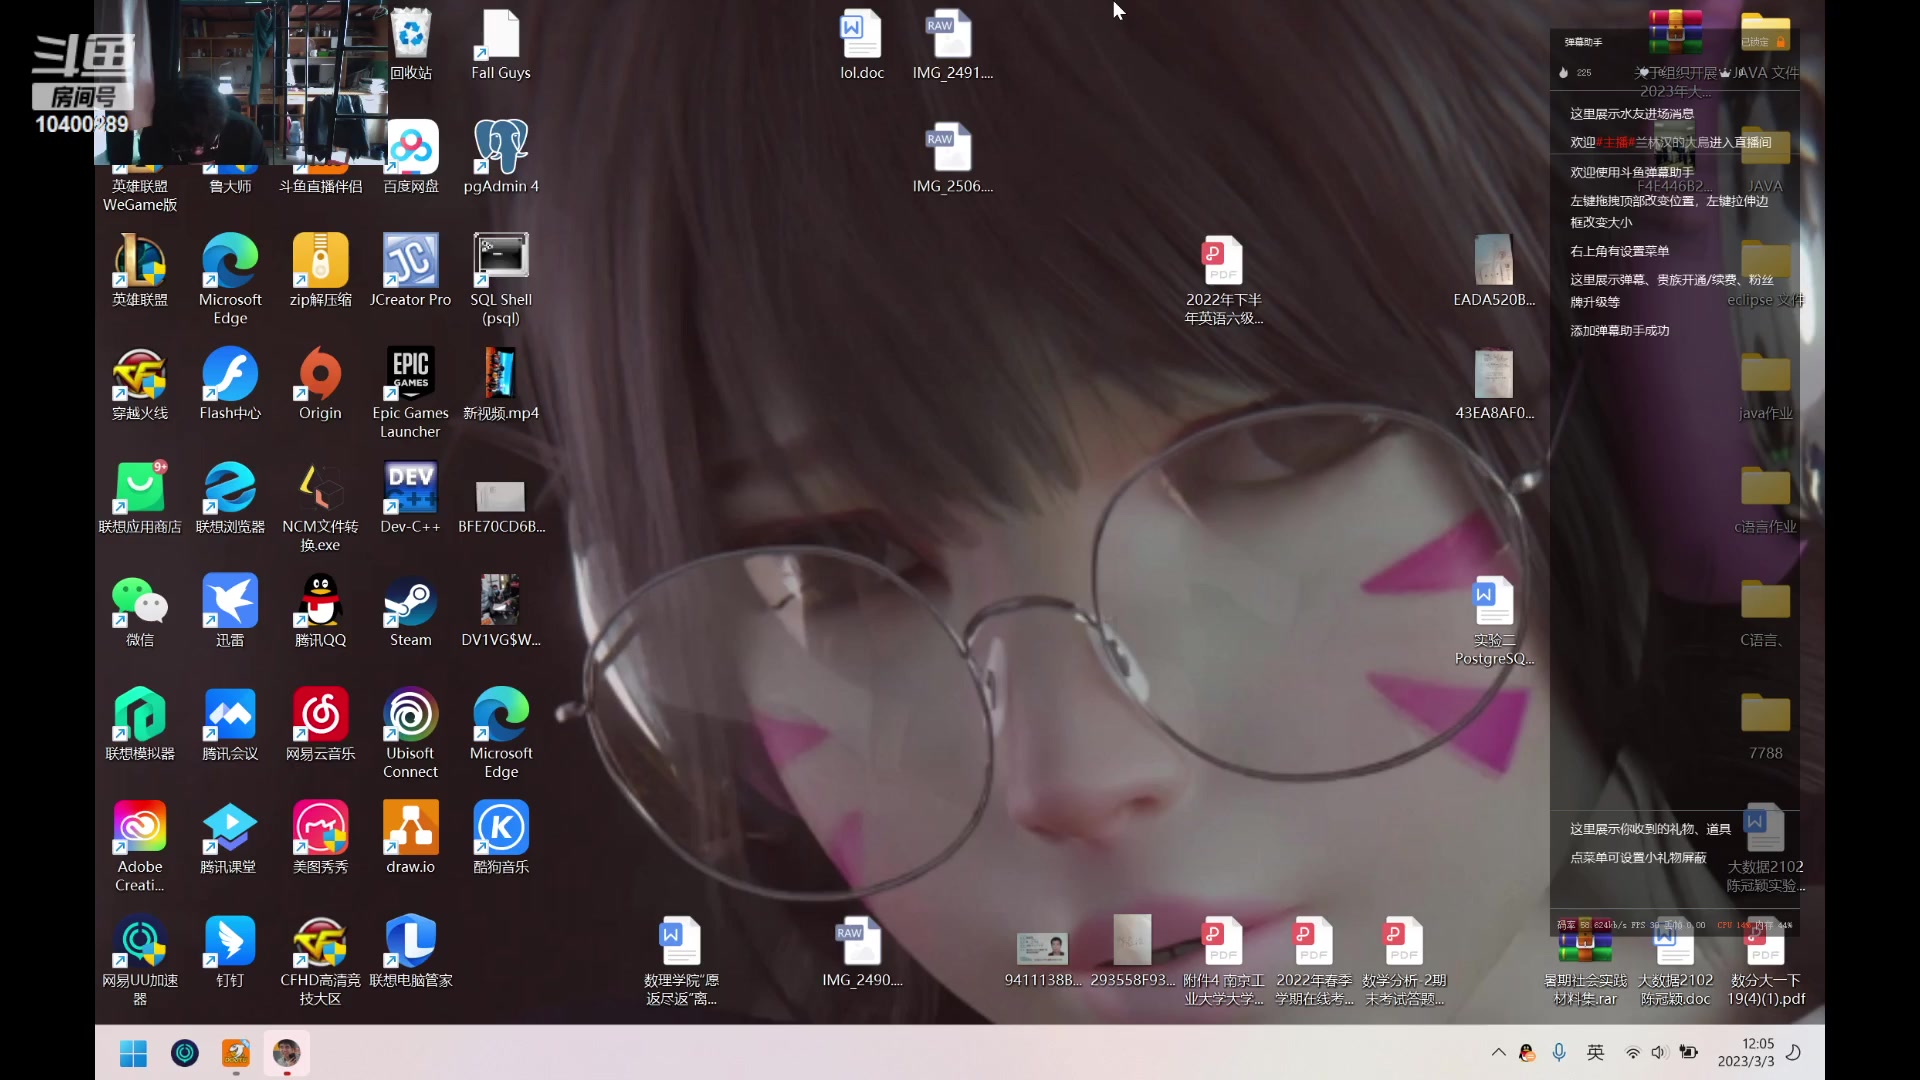Select the 数理学院 Word document
Screen dimensions: 1920x1080
[x=681, y=960]
